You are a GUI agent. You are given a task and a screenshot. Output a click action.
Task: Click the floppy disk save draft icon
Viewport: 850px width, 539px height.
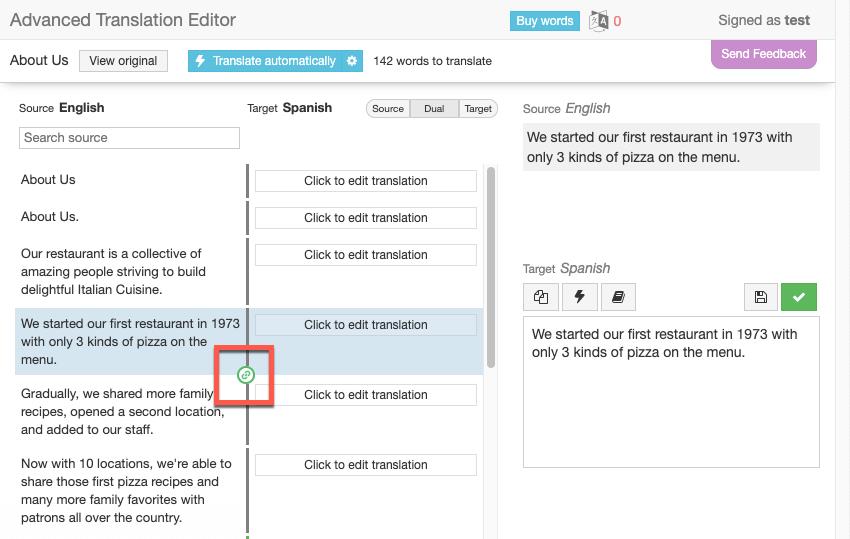761,297
